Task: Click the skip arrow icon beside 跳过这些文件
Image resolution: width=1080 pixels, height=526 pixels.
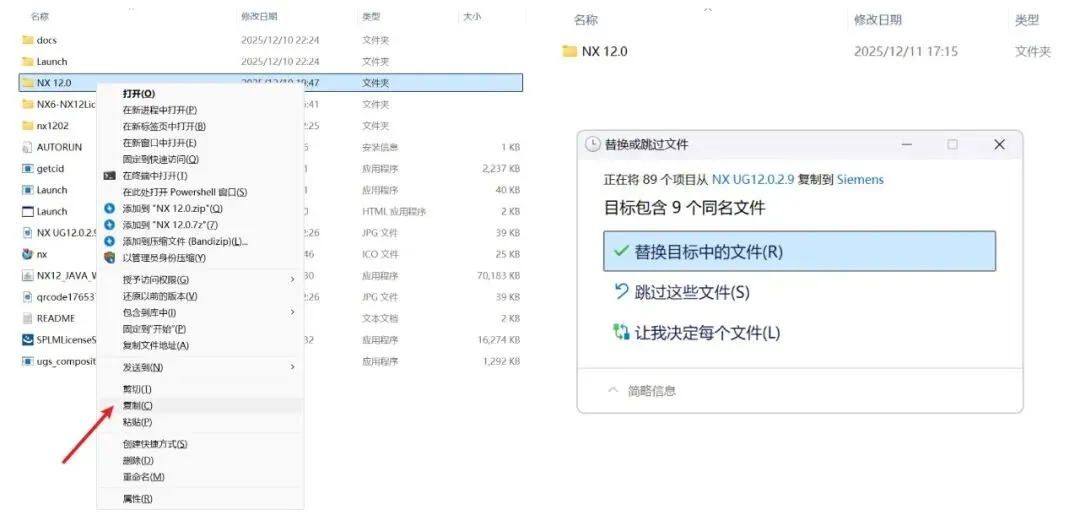Action: click(621, 292)
